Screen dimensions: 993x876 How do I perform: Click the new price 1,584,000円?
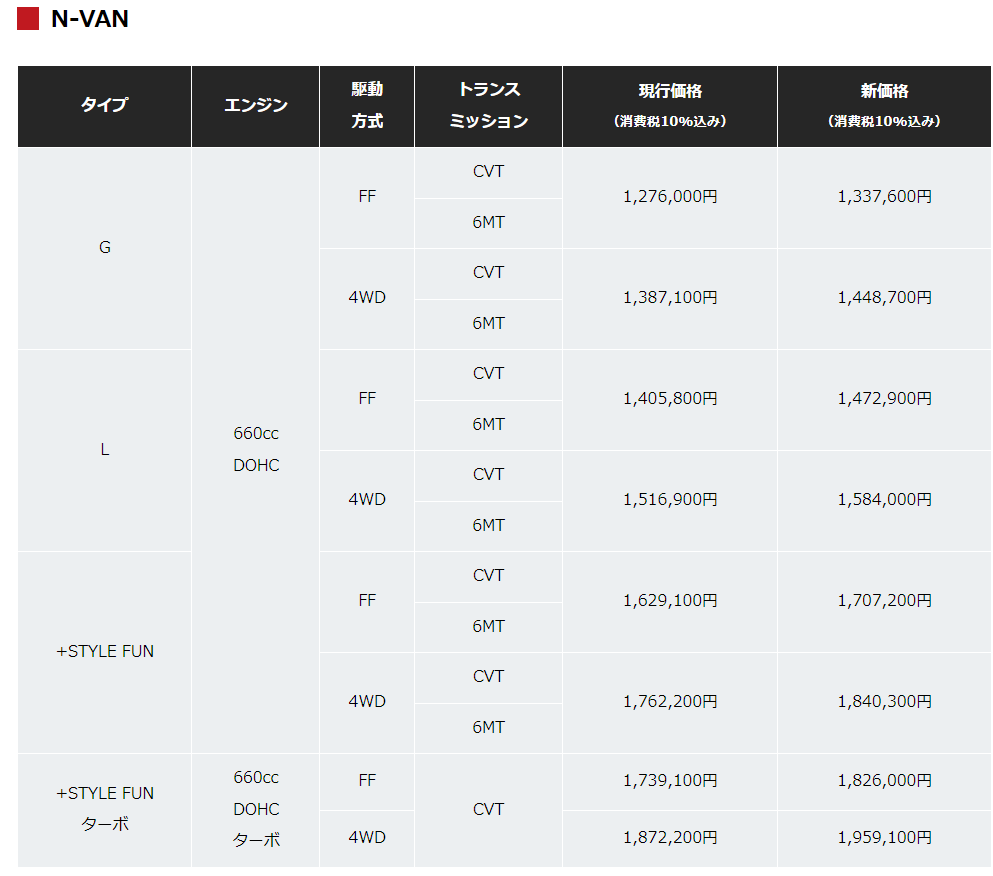[884, 500]
